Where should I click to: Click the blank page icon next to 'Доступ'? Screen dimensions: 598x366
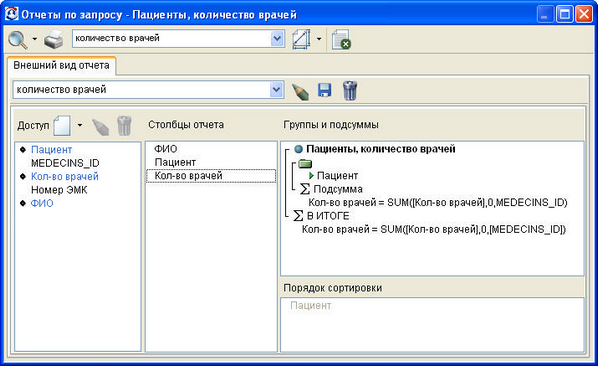coord(62,125)
